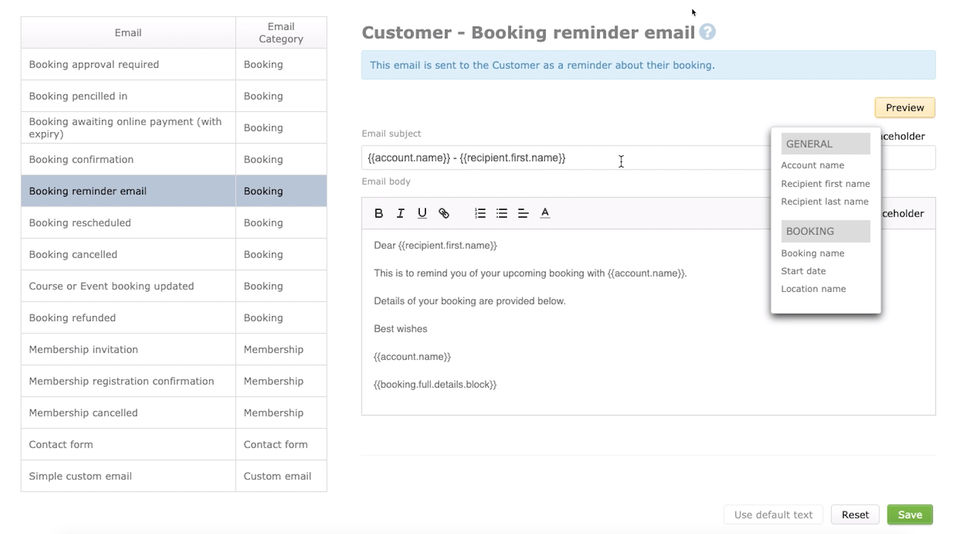The width and height of the screenshot is (960, 534).
Task: Apply italic formatting in editor toolbar
Action: pyautogui.click(x=400, y=213)
